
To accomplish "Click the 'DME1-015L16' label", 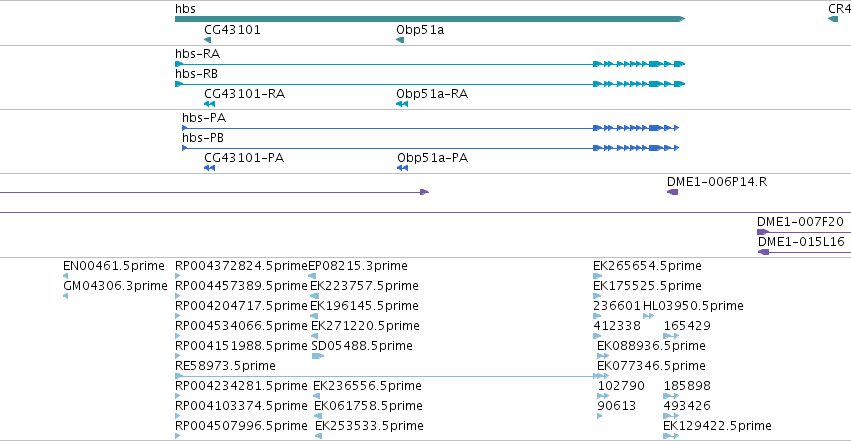I will point(802,241).
